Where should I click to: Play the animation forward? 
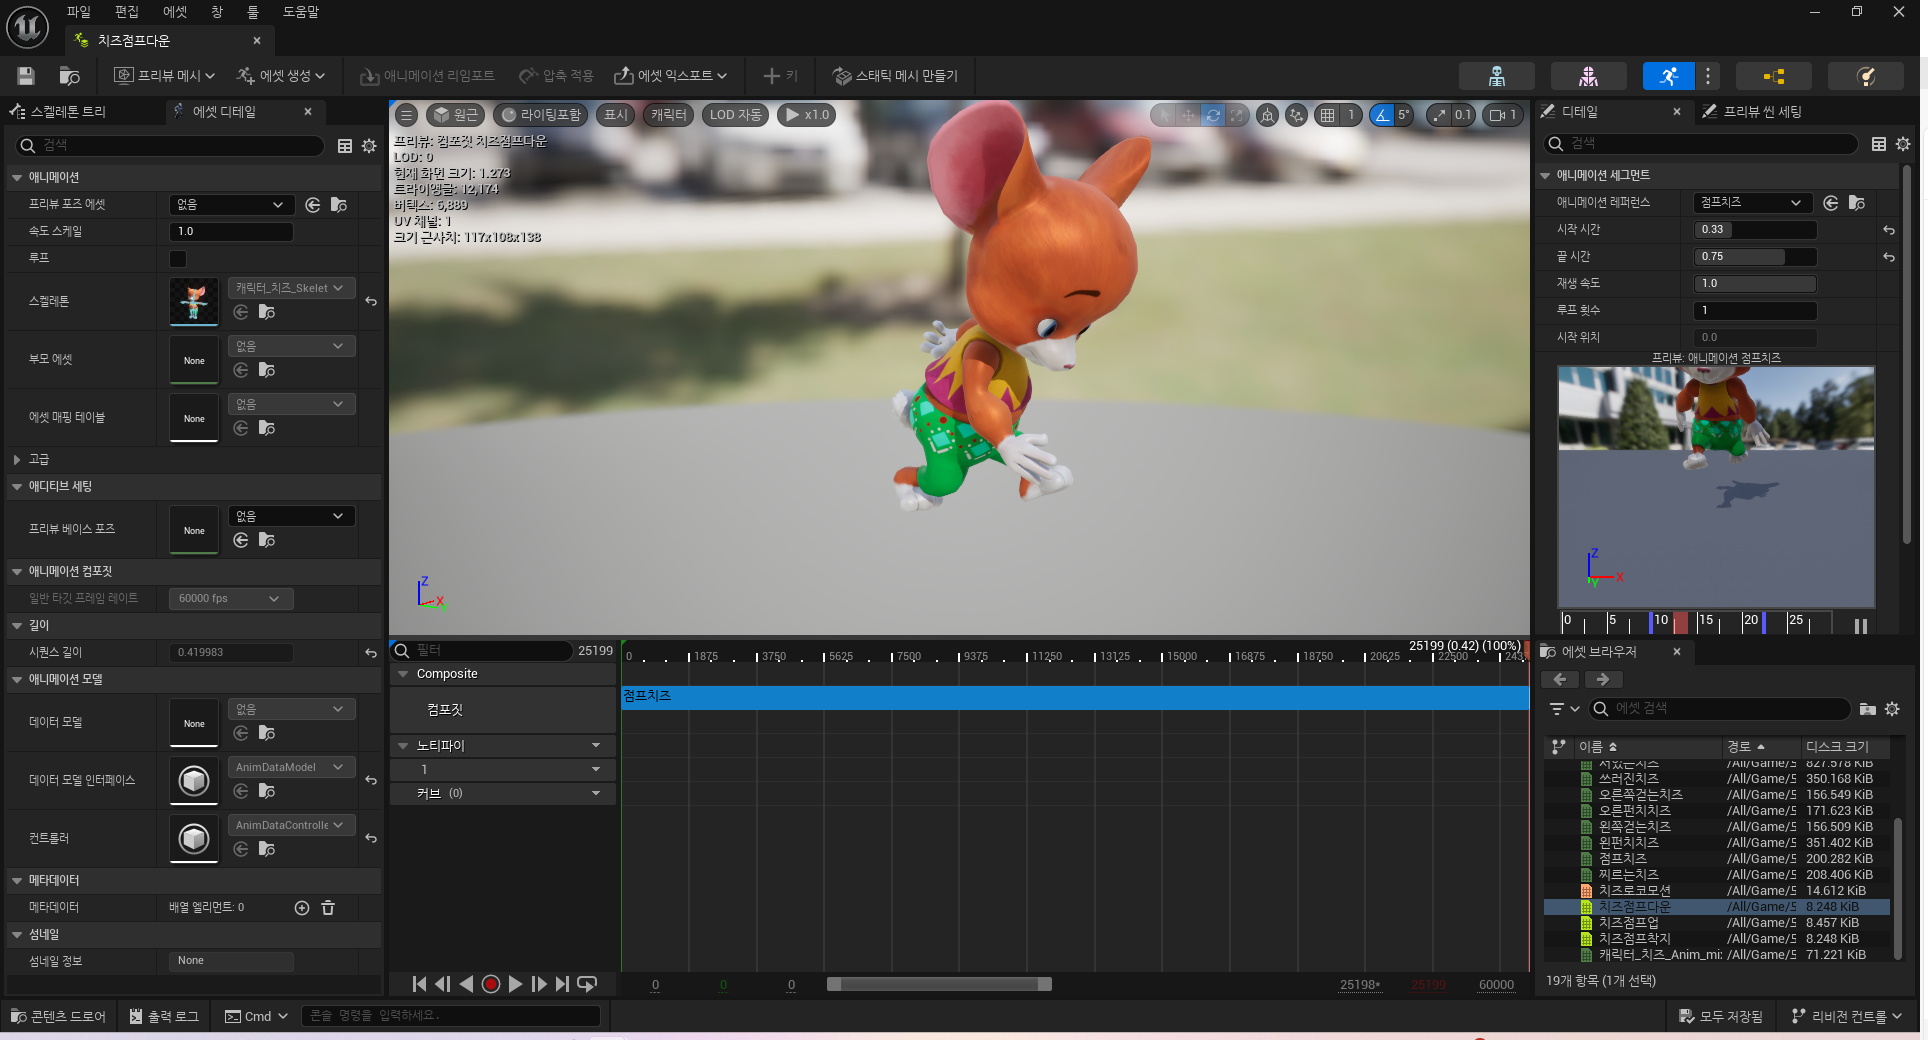pyautogui.click(x=515, y=984)
